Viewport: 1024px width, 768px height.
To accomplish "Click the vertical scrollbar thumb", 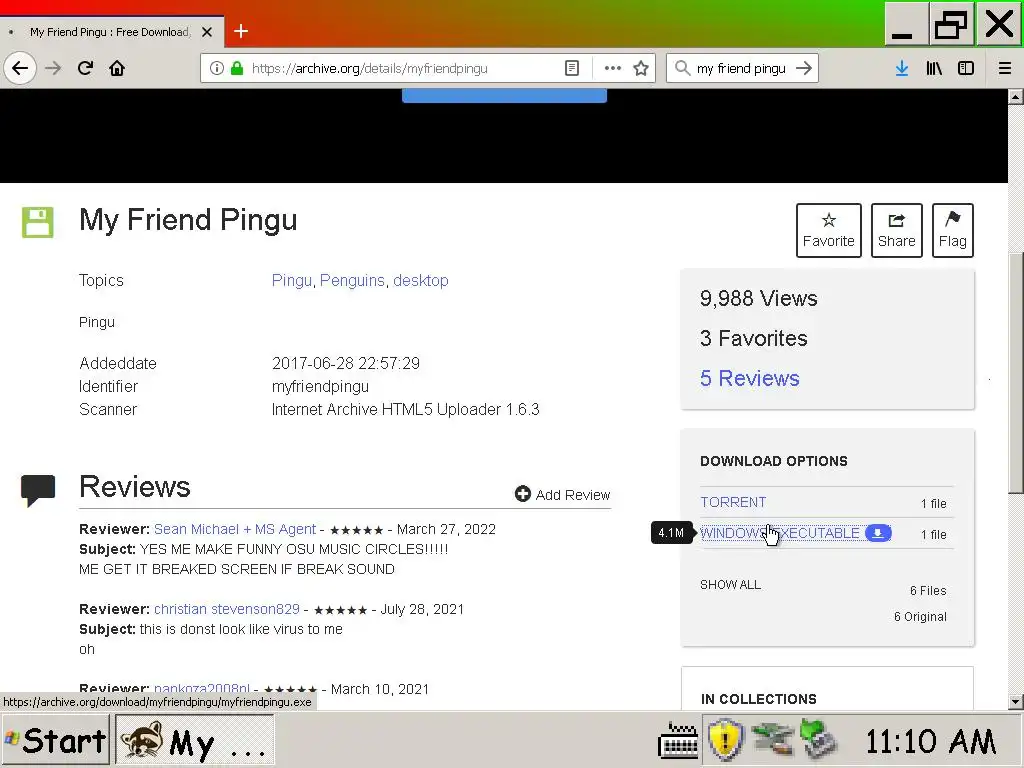I will (1016, 372).
